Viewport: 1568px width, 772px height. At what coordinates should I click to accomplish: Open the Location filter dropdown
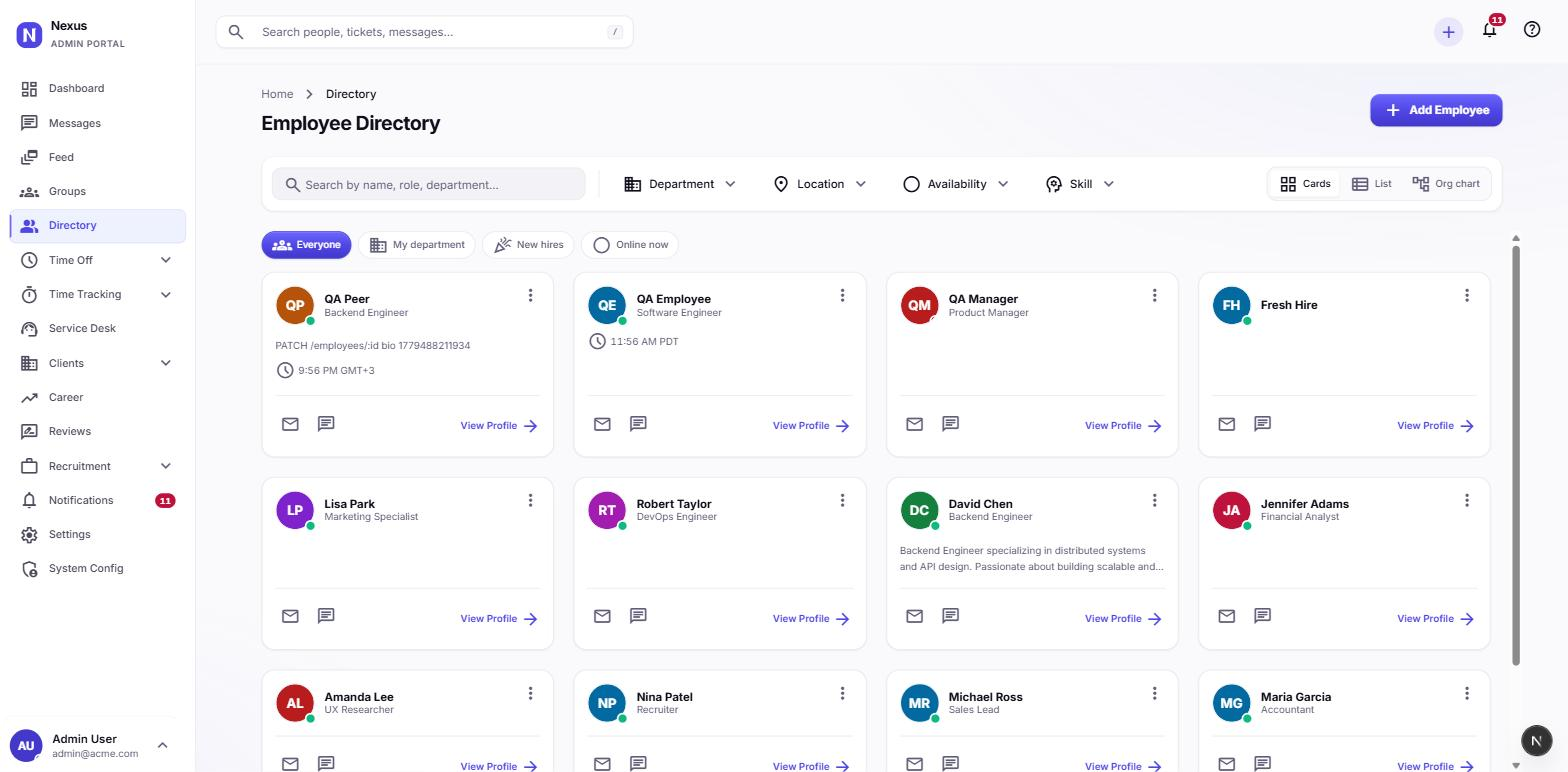pyautogui.click(x=820, y=184)
